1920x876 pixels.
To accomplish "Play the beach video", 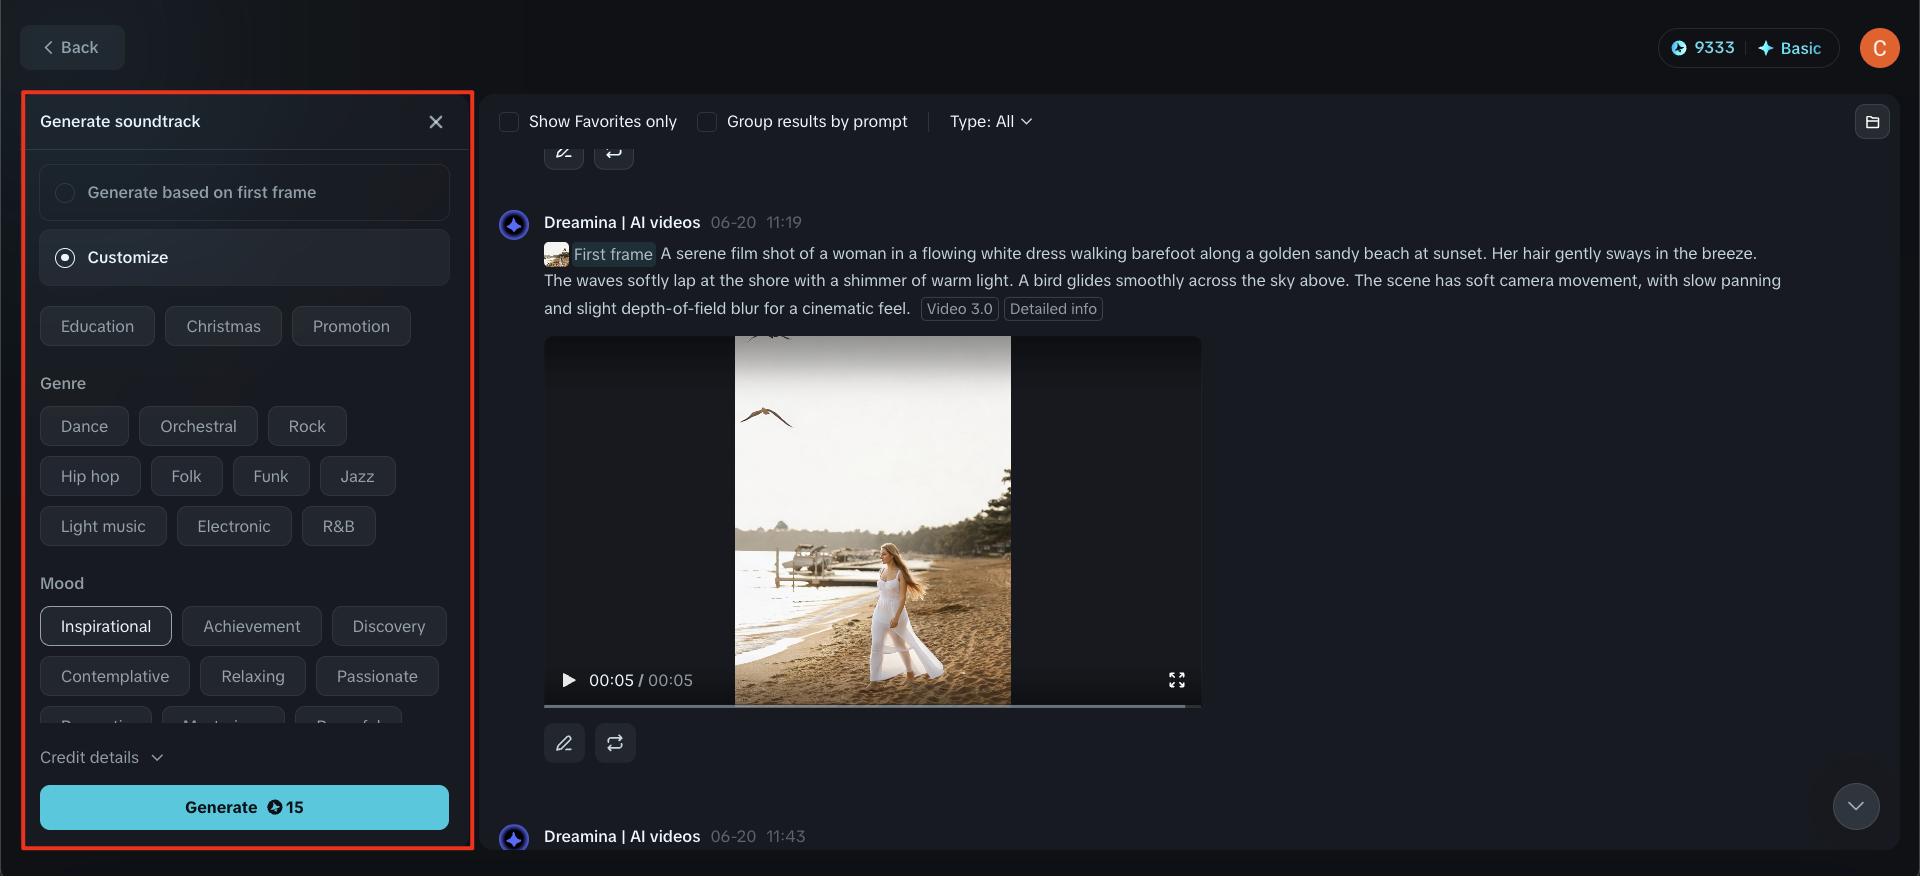I will click(x=569, y=680).
